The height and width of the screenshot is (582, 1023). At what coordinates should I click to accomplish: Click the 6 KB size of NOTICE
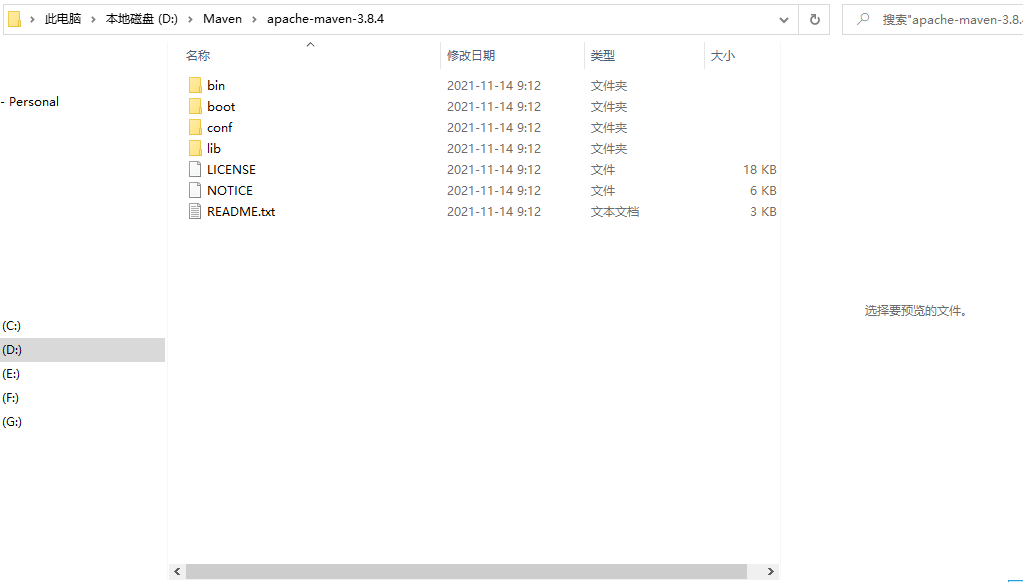[763, 191]
